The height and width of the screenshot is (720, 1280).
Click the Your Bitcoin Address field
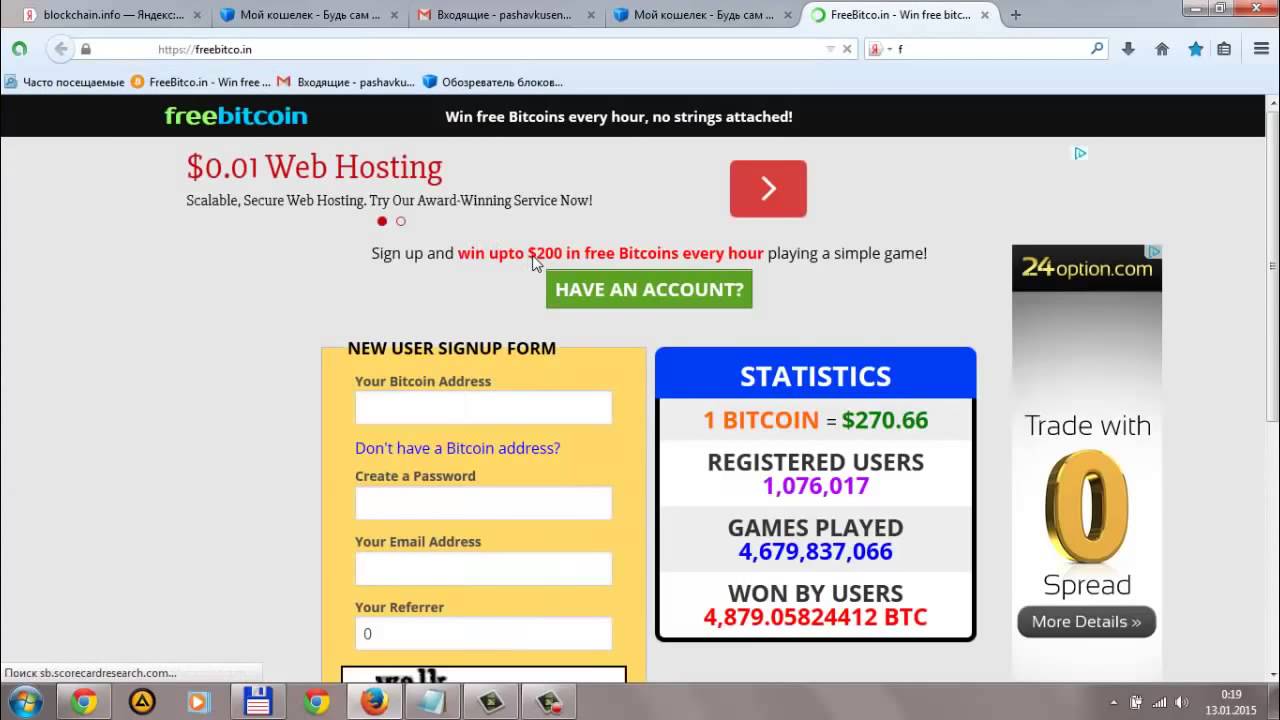pos(483,408)
